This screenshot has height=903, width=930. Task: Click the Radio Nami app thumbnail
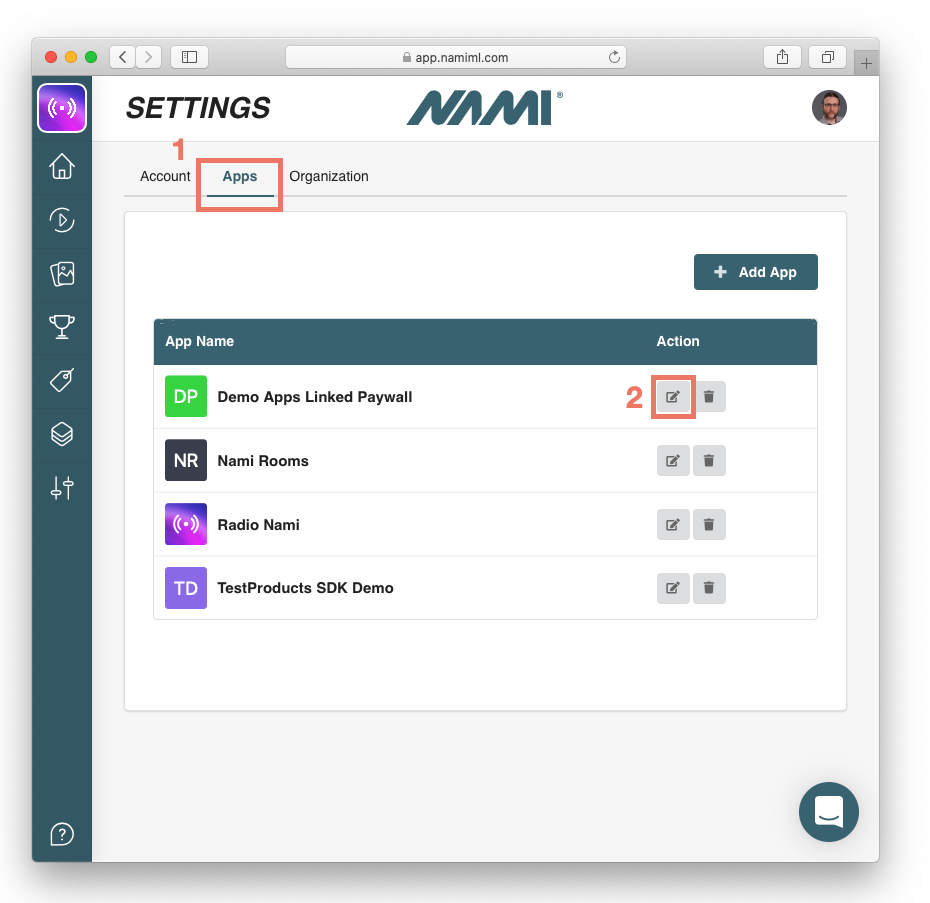(x=186, y=524)
